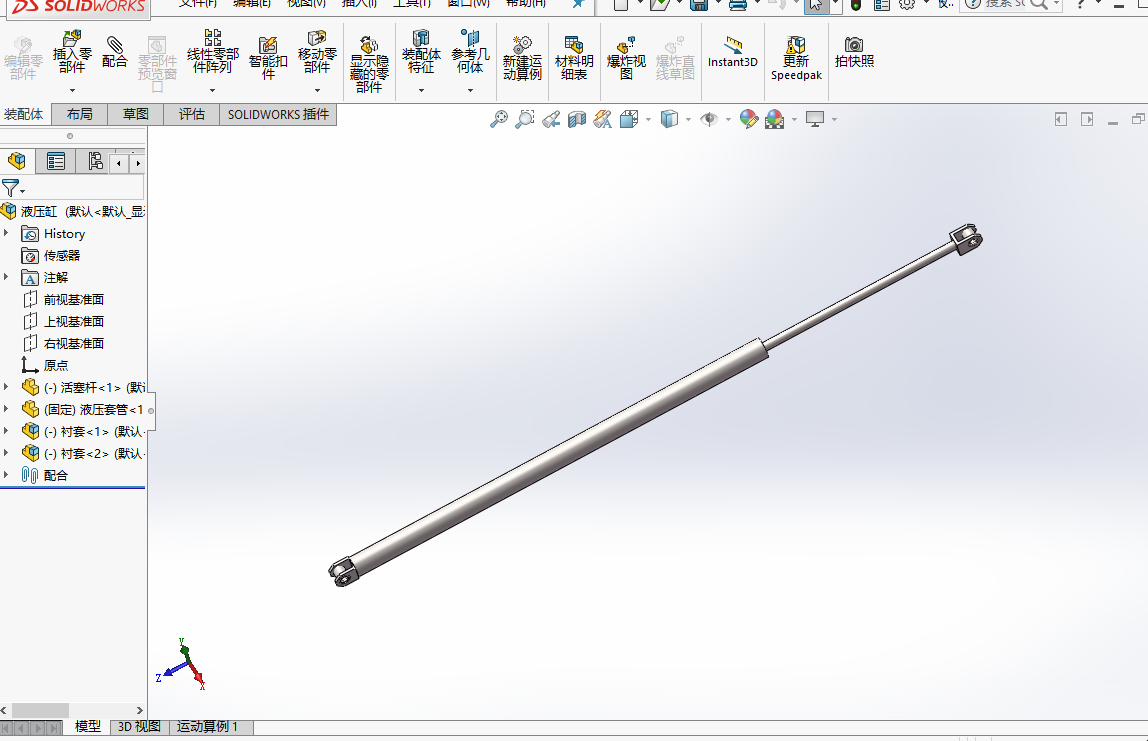Click the feature tree filter input field
The width and height of the screenshot is (1148, 741).
coord(84,187)
